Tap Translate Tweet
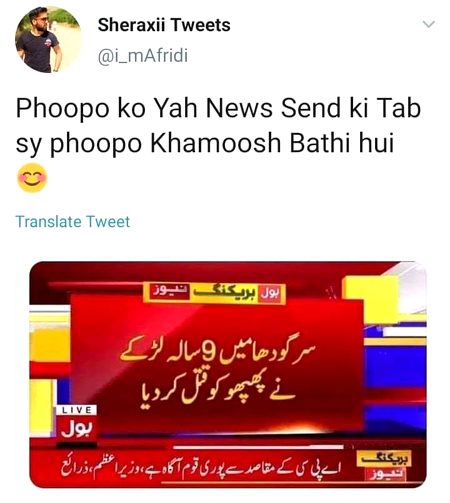Screen dimensions: 450x503 coord(73,222)
